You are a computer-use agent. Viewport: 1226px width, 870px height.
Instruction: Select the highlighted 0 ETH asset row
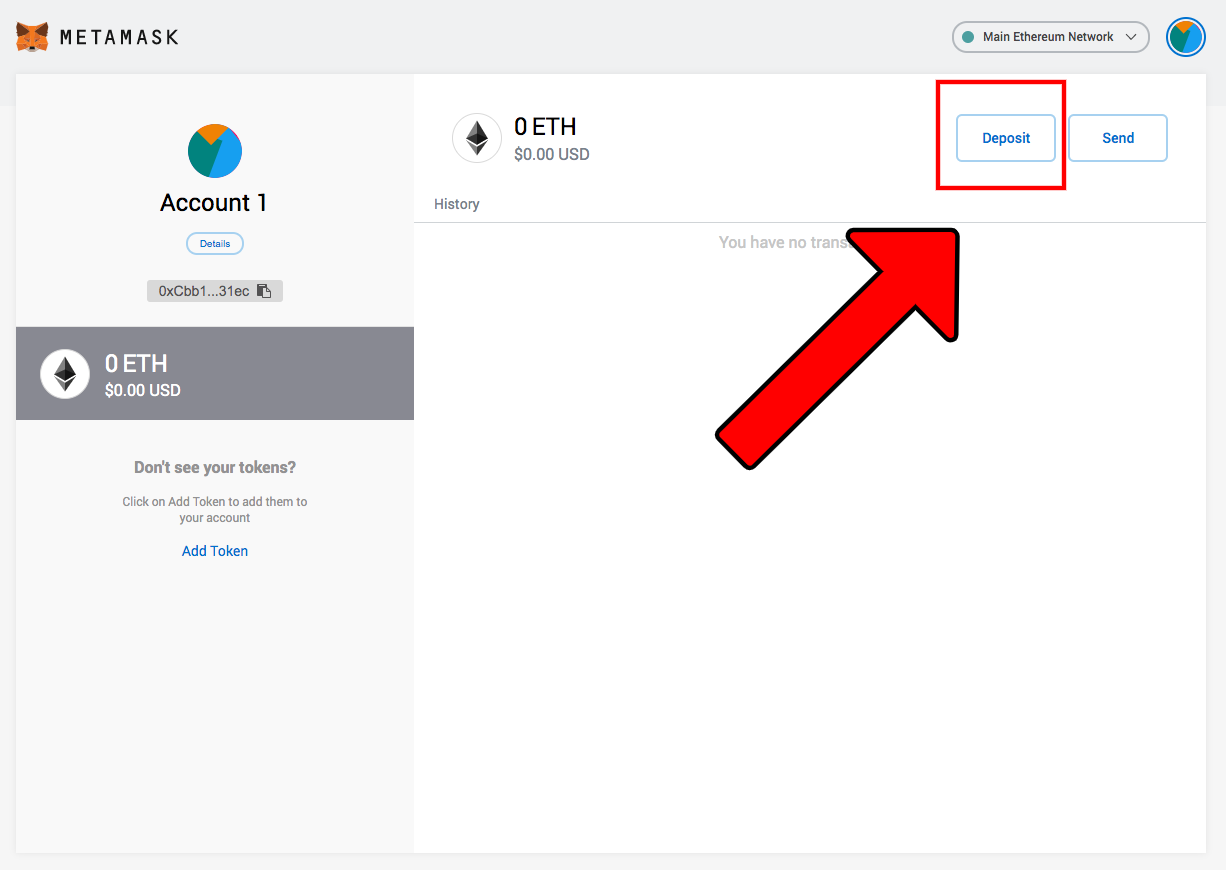coord(214,373)
